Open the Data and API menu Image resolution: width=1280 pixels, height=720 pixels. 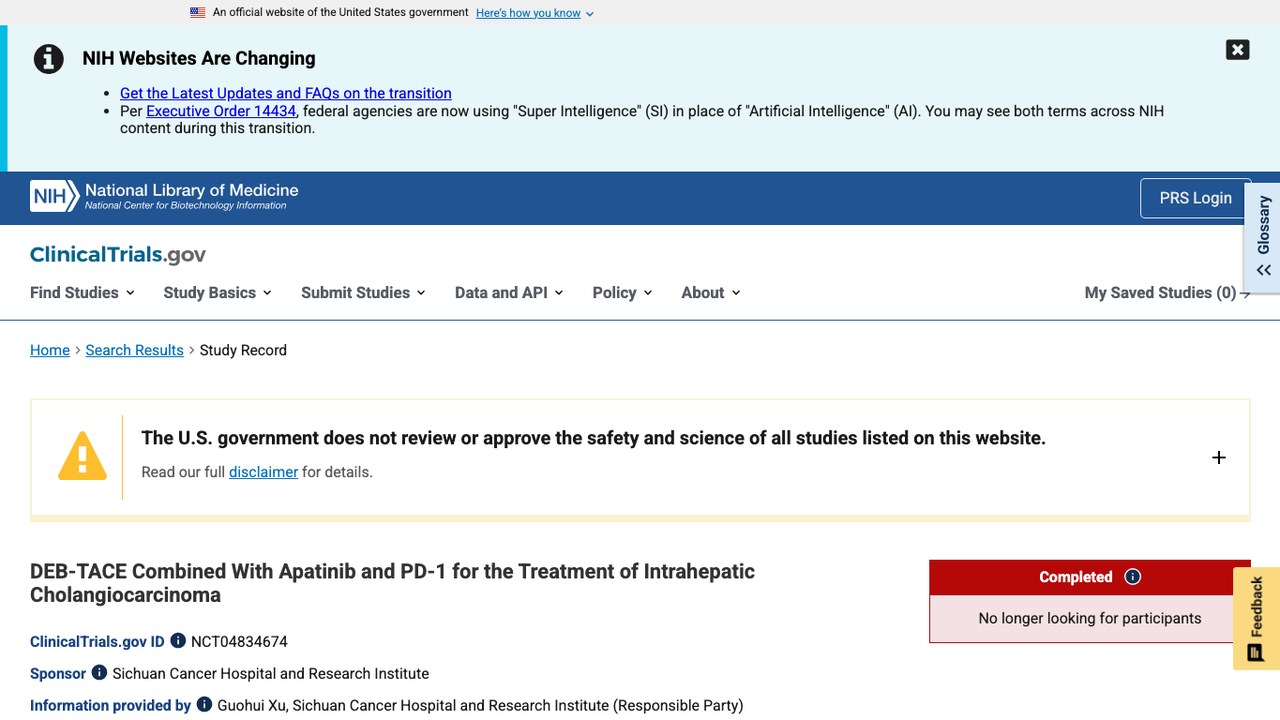[509, 293]
